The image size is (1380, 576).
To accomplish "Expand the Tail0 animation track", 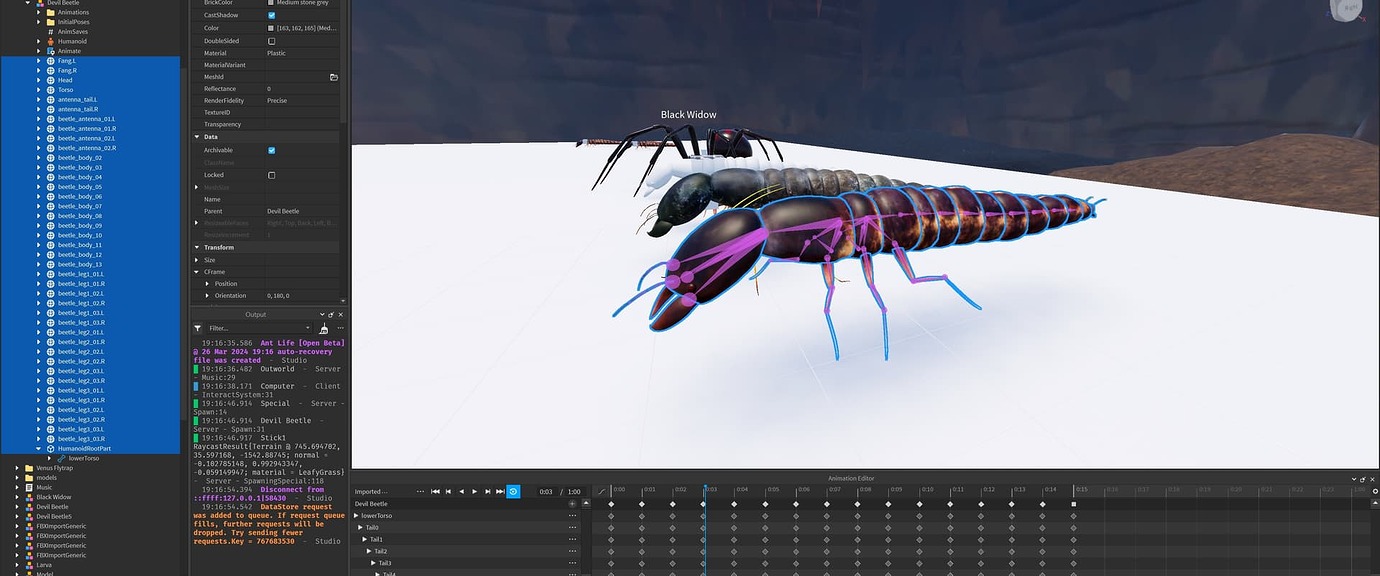I will click(x=361, y=527).
